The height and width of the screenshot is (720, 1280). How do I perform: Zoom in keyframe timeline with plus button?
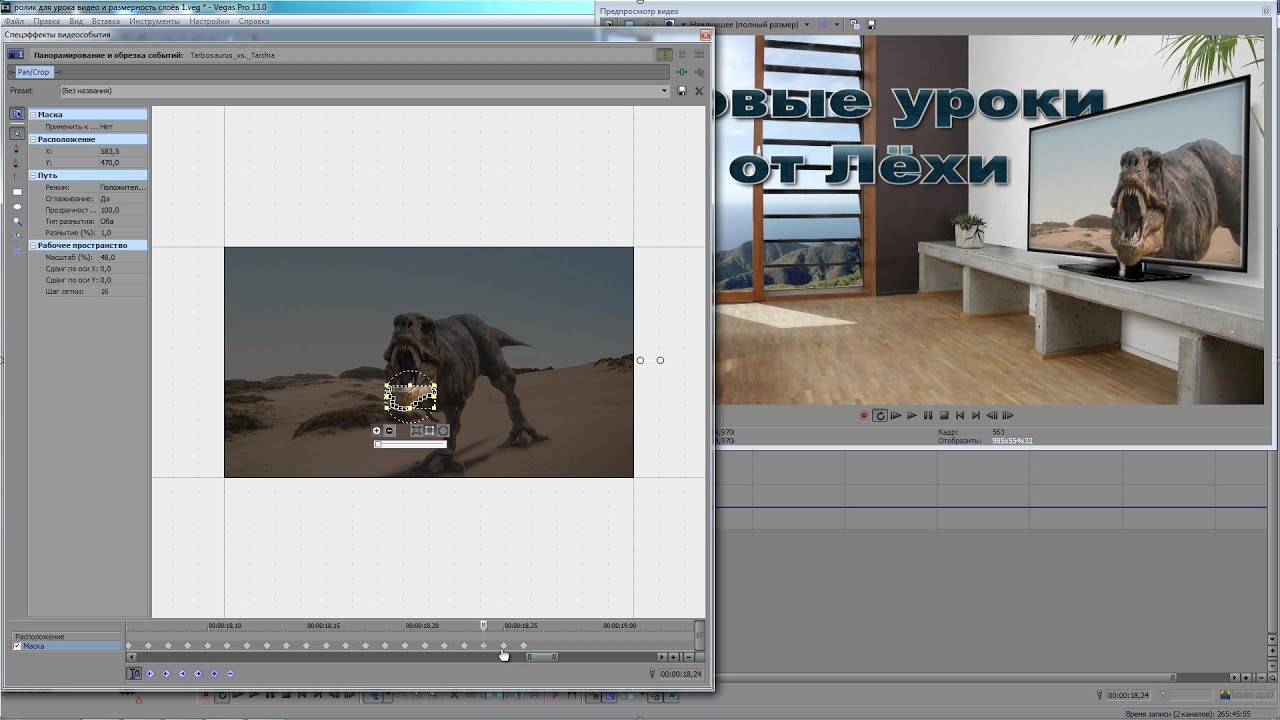point(673,657)
